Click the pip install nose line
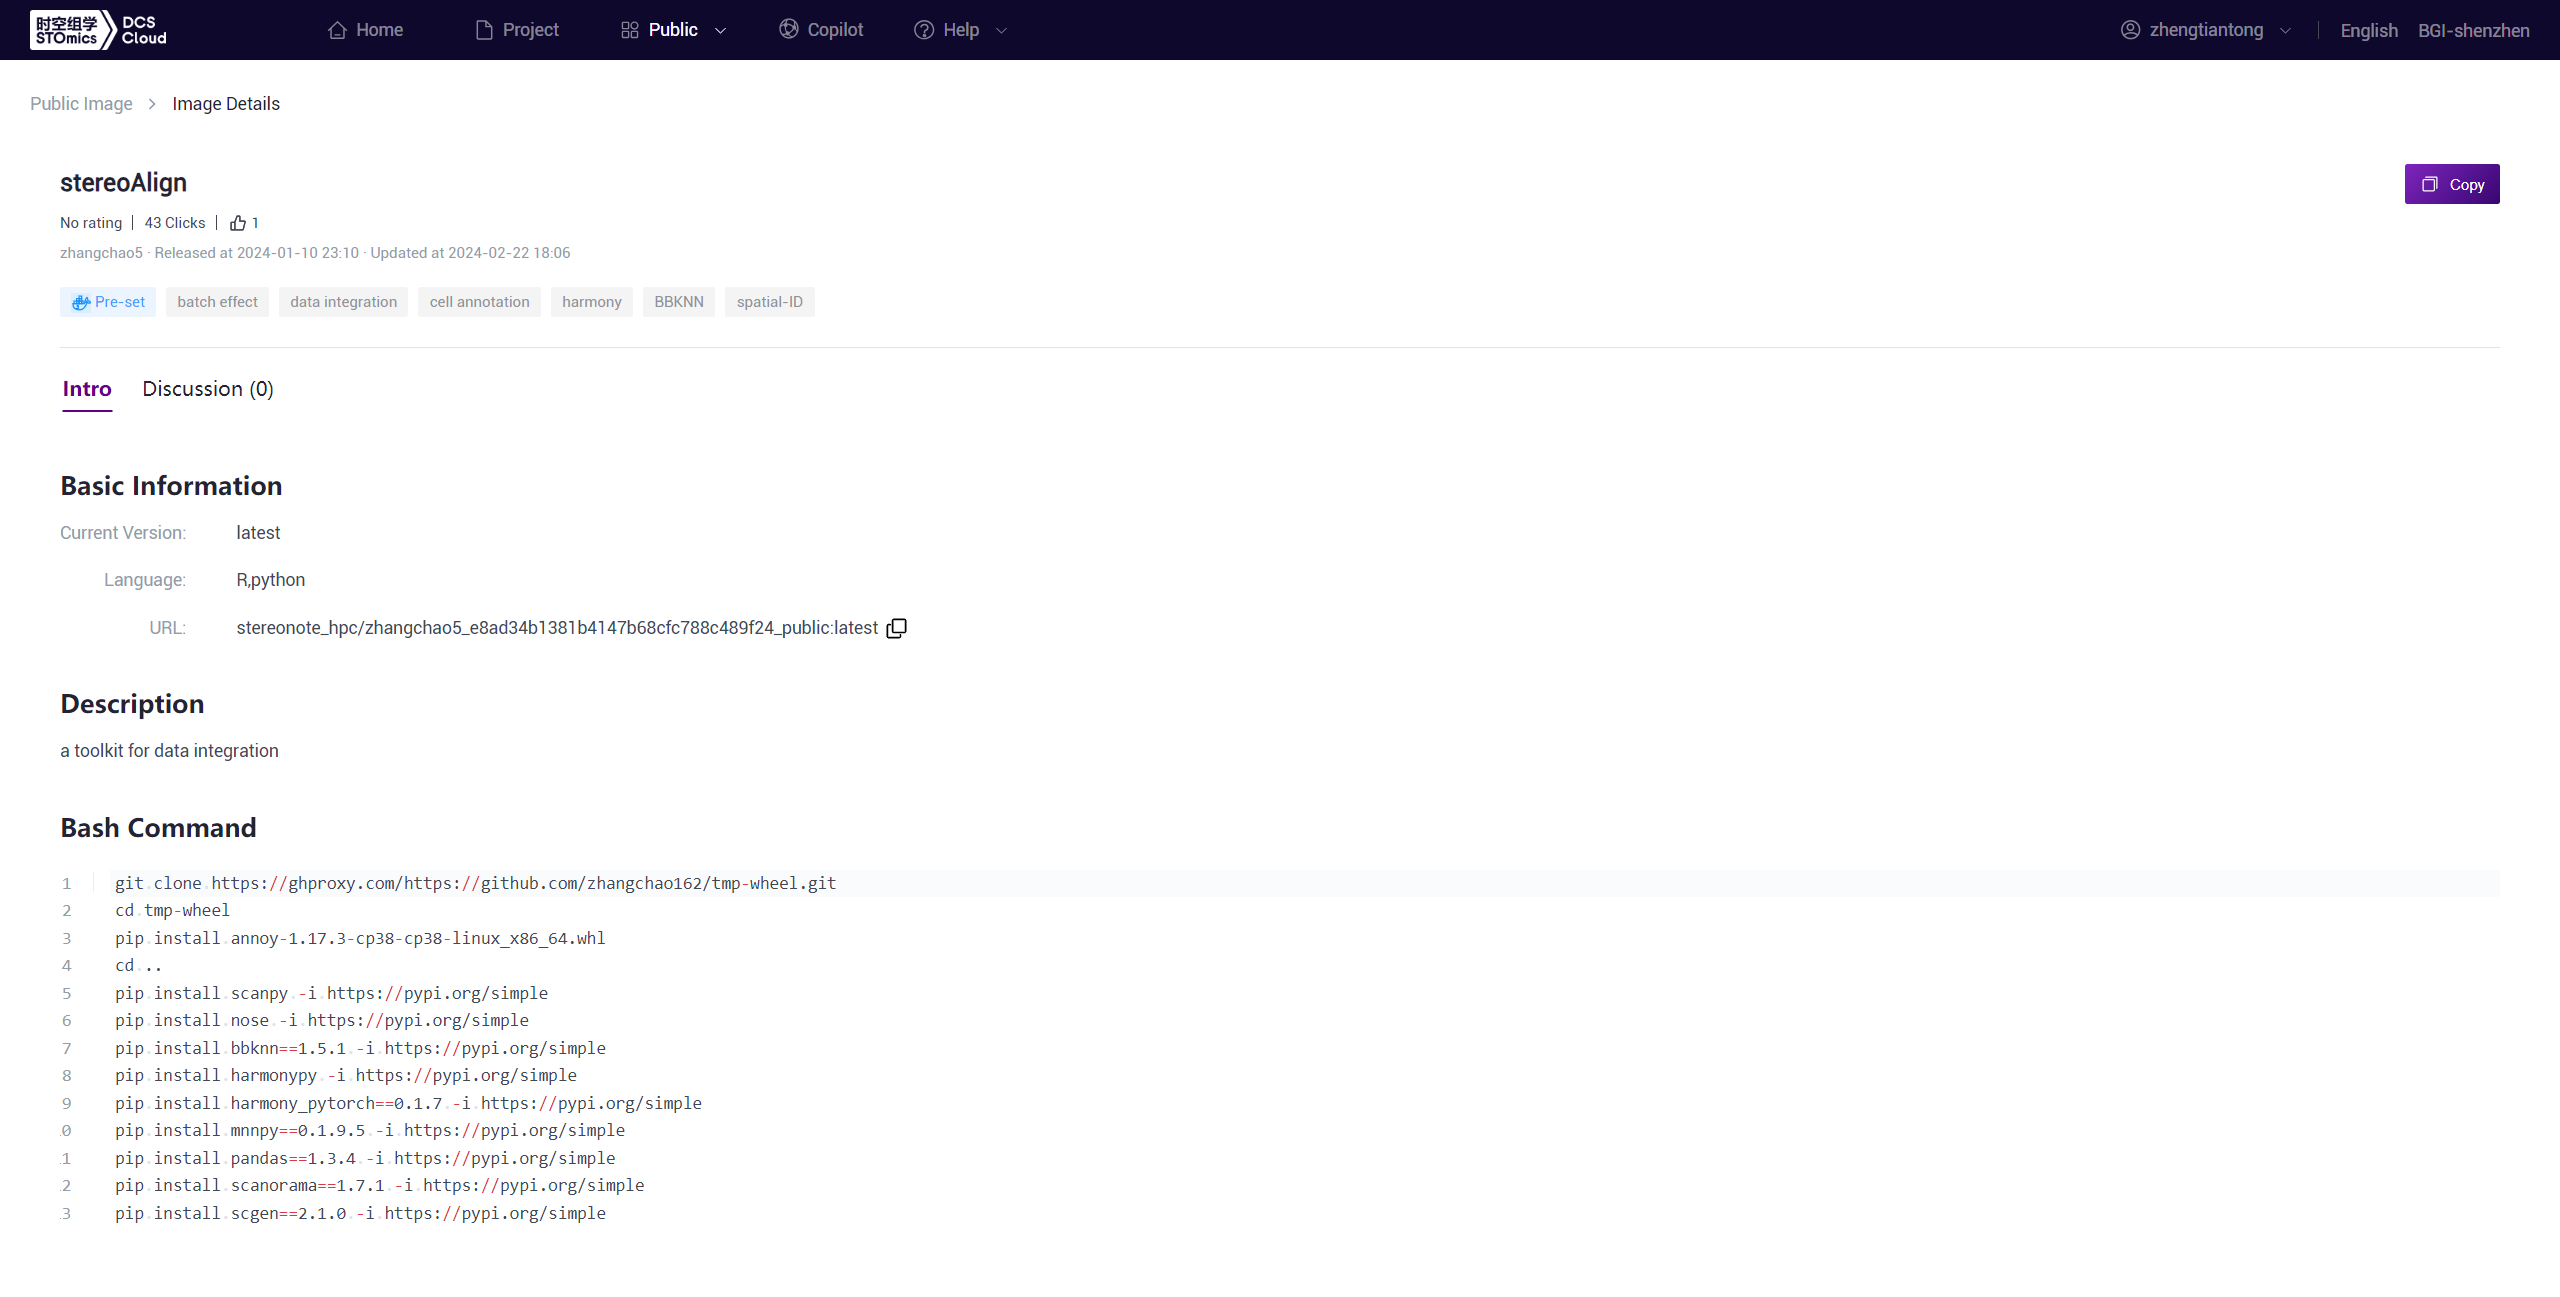The height and width of the screenshot is (1297, 2560). (x=322, y=1020)
